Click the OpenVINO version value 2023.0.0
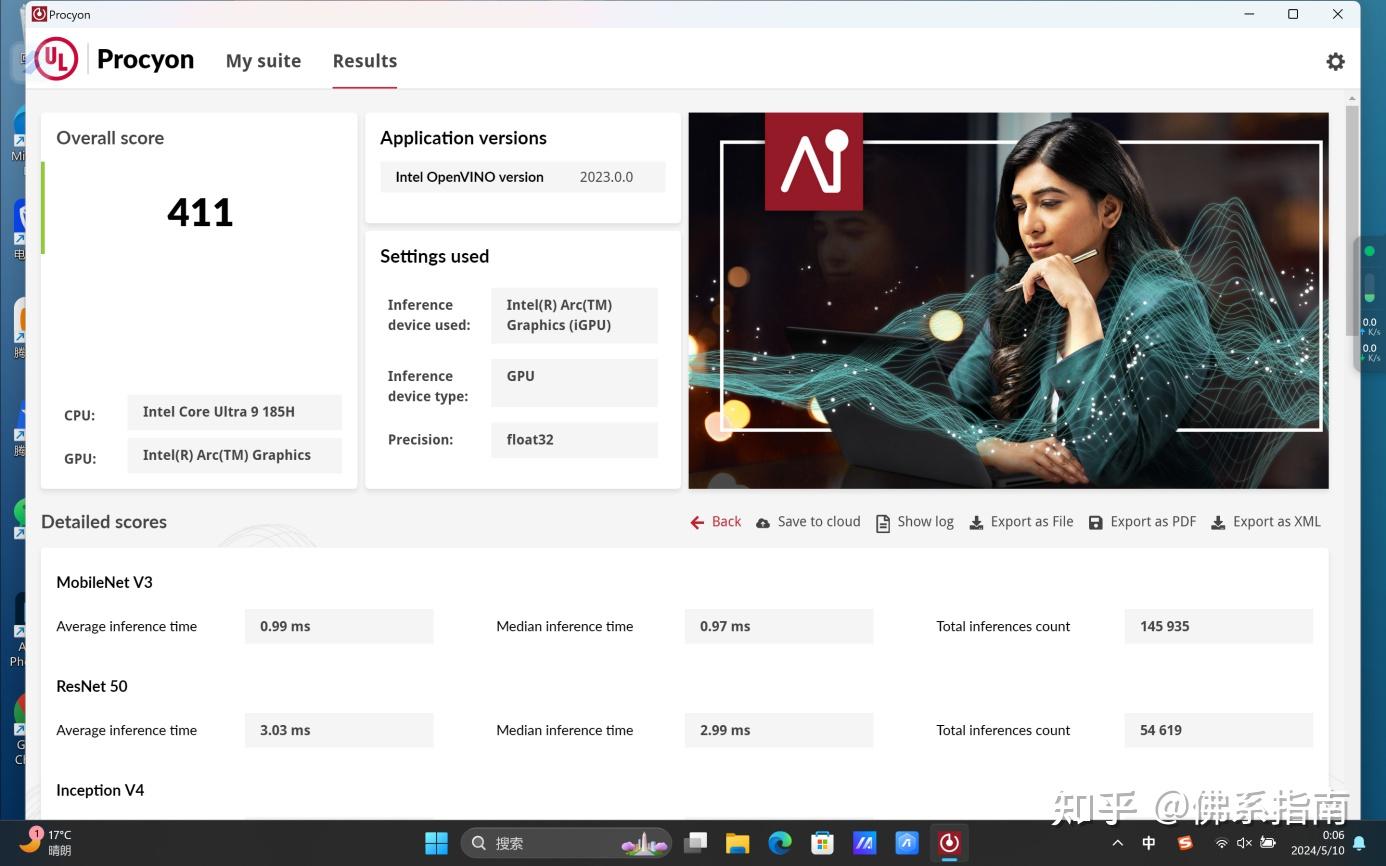 (x=606, y=177)
